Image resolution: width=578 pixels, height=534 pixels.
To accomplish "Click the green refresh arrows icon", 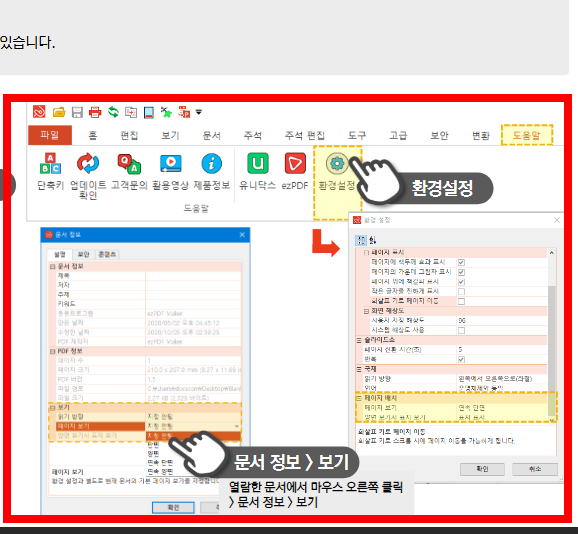I will coord(113,112).
